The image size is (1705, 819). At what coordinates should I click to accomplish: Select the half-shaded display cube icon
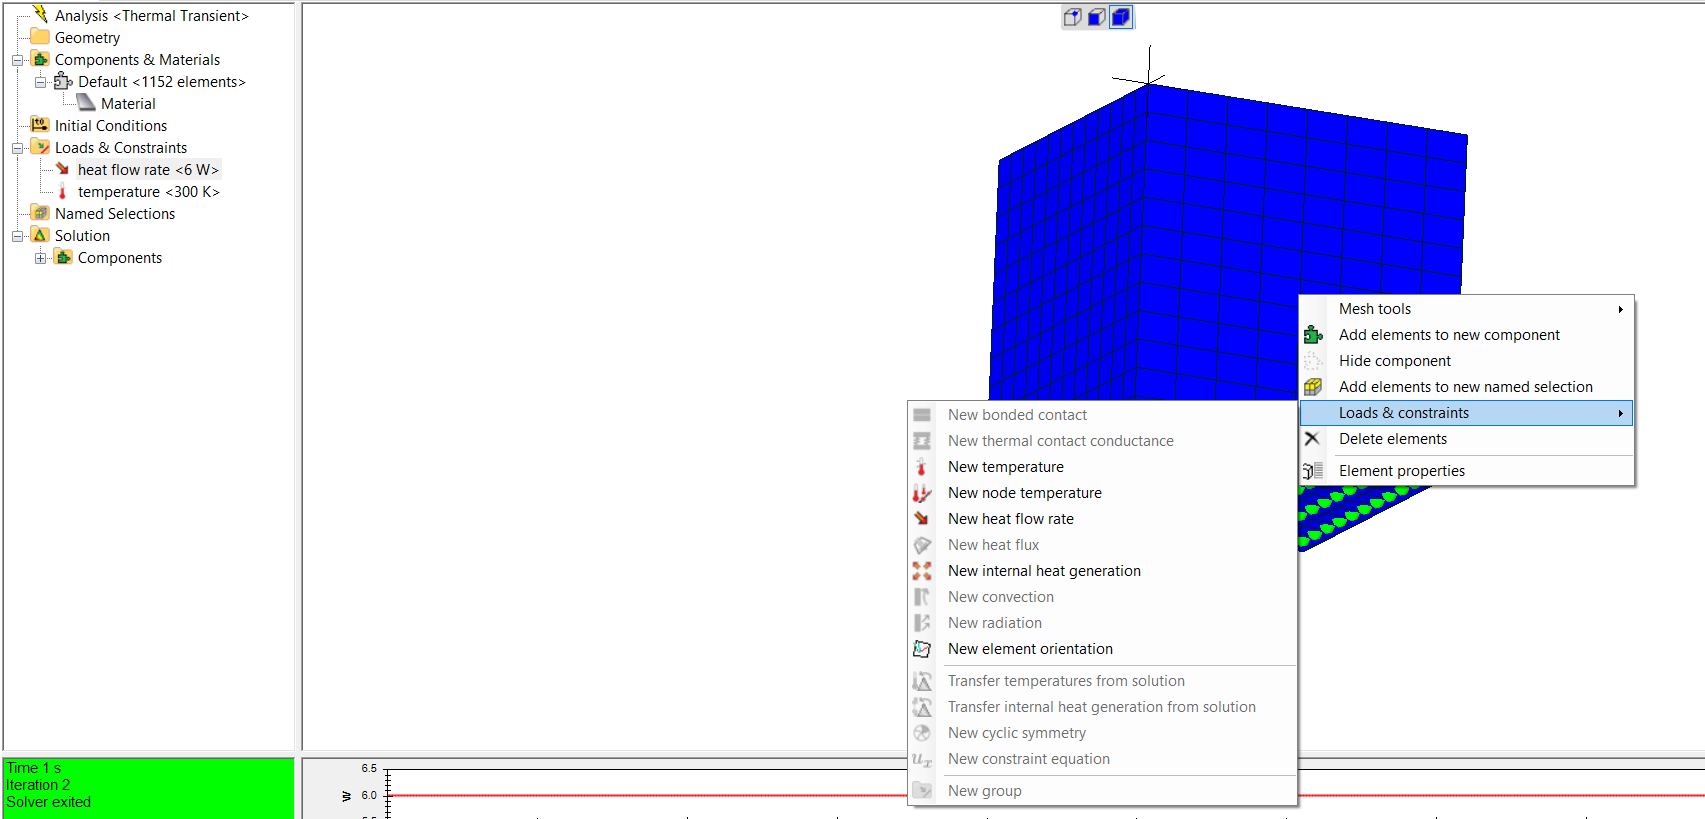click(x=1097, y=17)
